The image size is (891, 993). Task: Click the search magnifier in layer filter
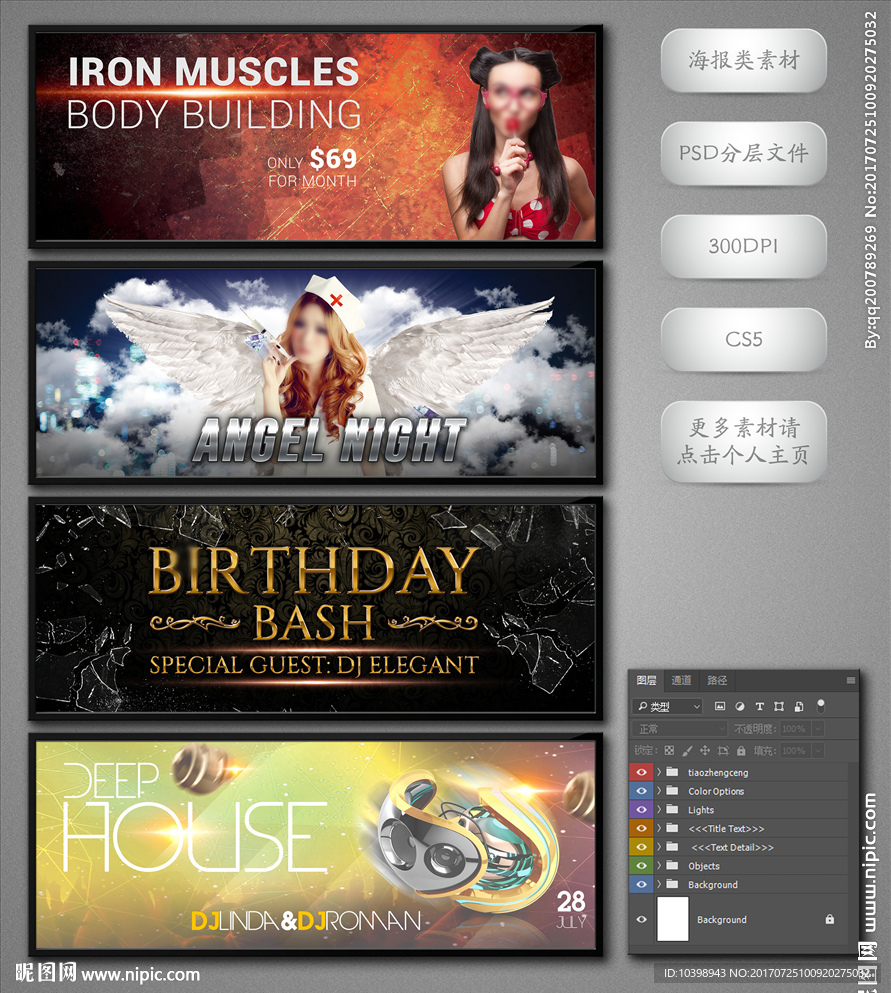[x=643, y=706]
